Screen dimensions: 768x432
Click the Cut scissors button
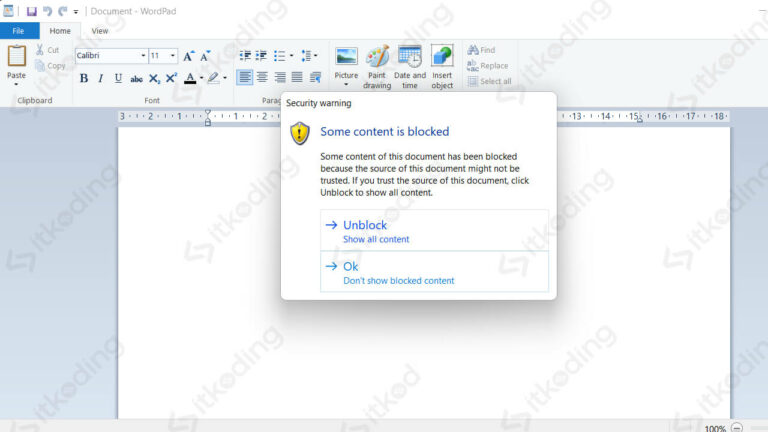point(47,49)
